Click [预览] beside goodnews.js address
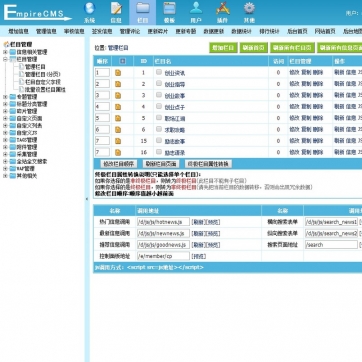Image resolution: width=362 pixels, height=362 pixels. click(x=213, y=245)
